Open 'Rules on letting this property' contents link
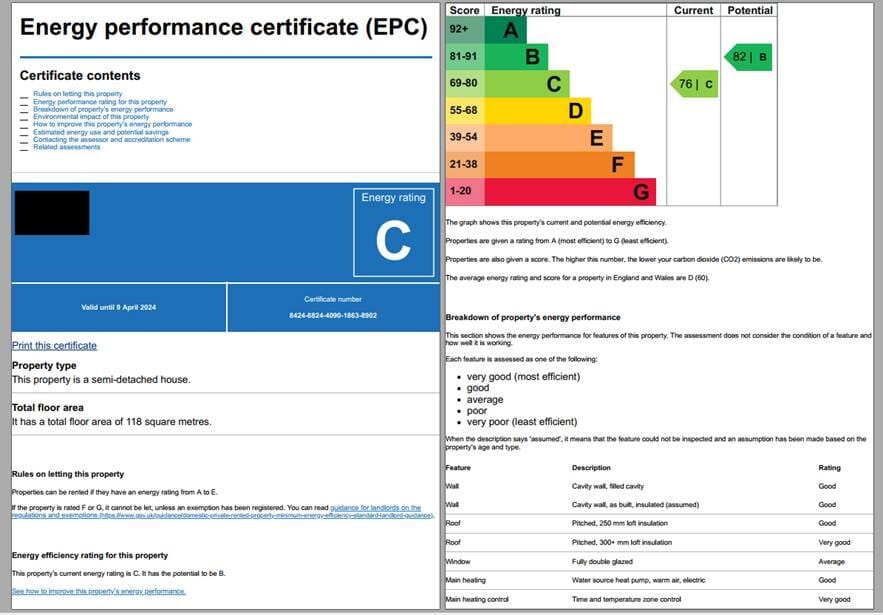This screenshot has width=883, height=615. [75, 94]
